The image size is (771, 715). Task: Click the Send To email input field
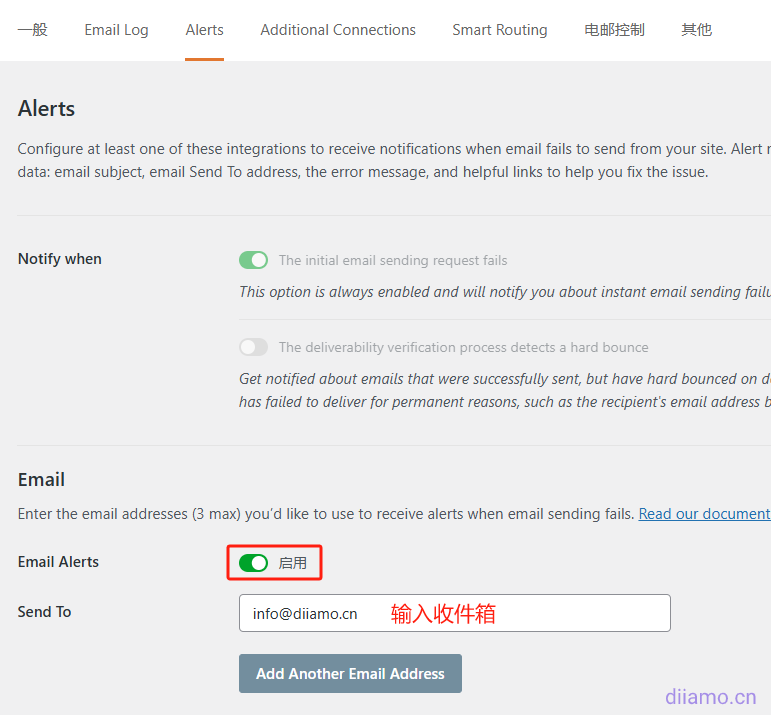(x=454, y=613)
